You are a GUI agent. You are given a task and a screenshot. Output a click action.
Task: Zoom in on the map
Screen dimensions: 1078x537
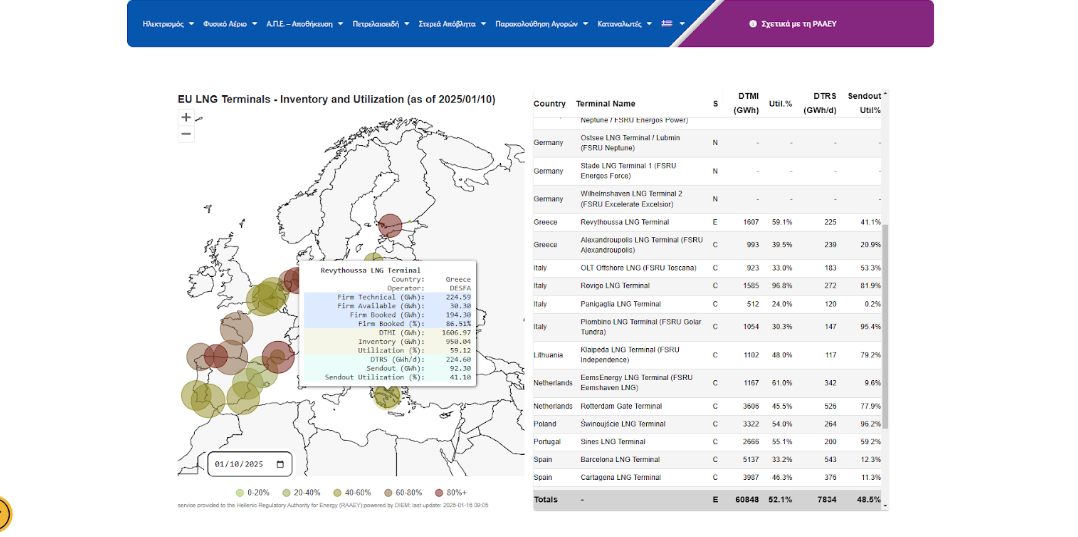(x=186, y=117)
